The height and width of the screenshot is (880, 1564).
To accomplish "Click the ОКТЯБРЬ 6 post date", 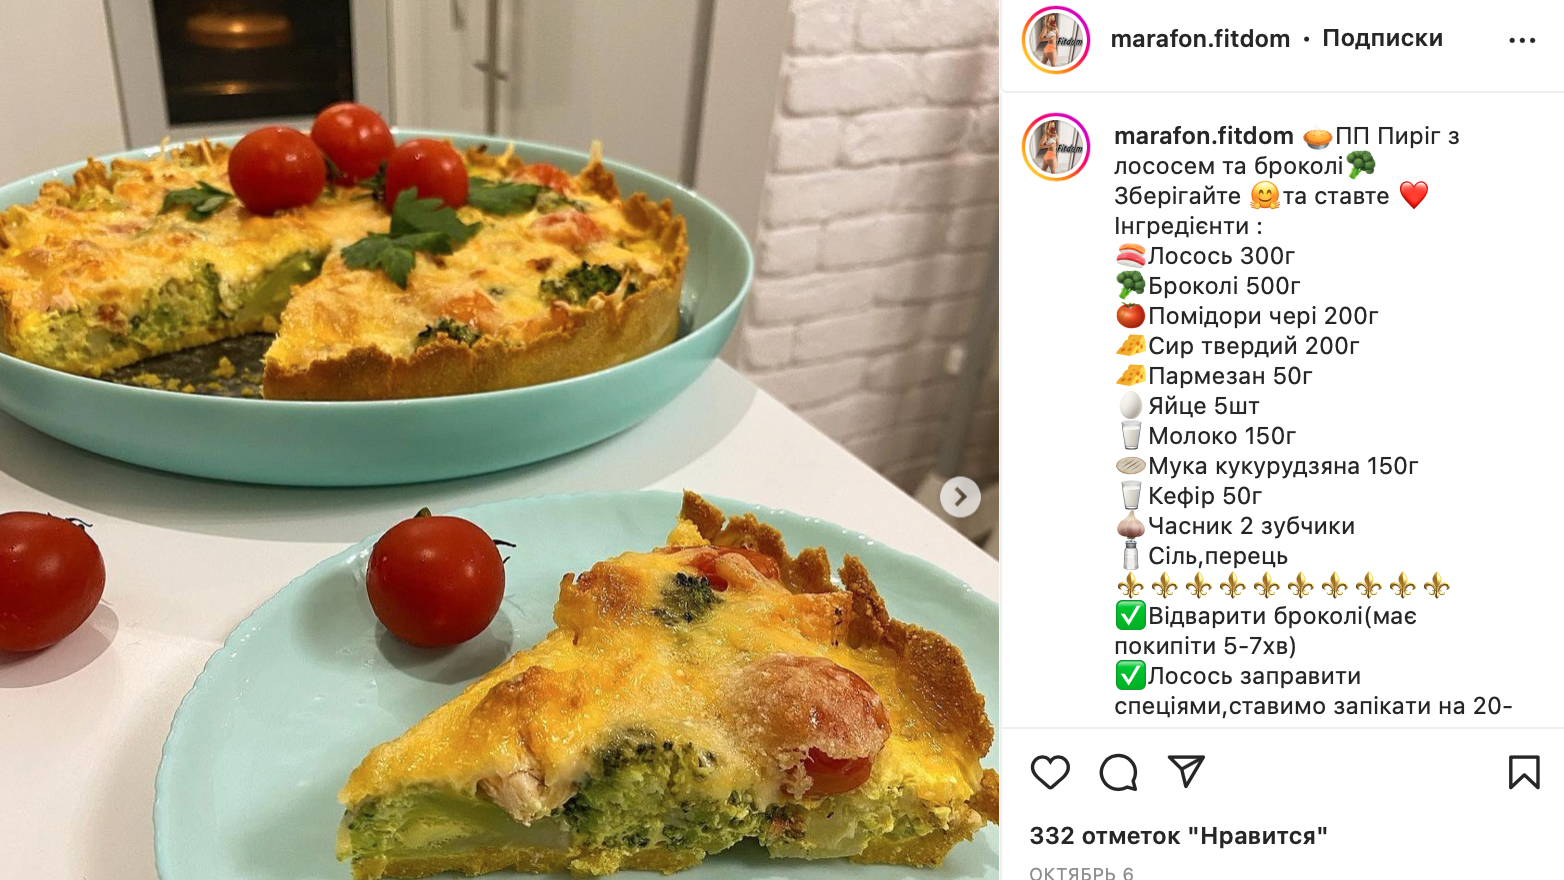I will [1082, 873].
